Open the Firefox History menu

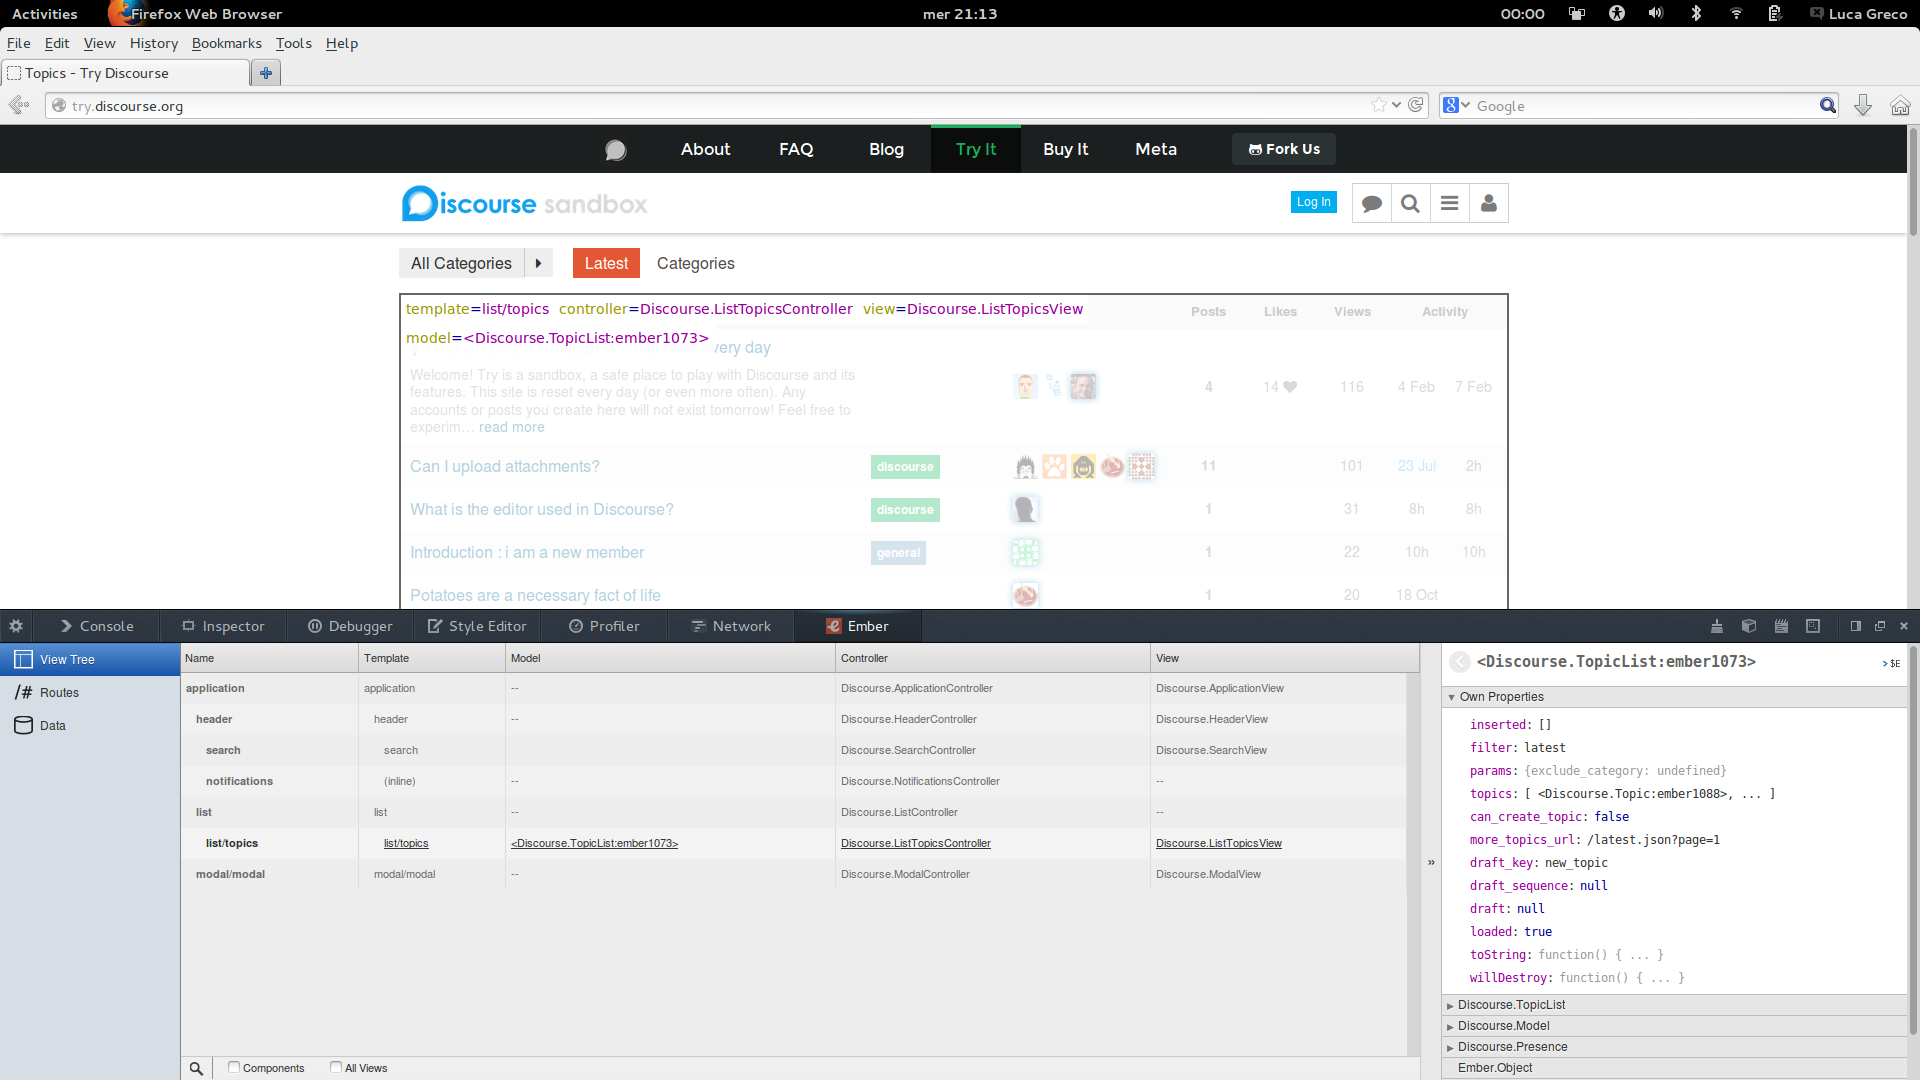coord(154,43)
